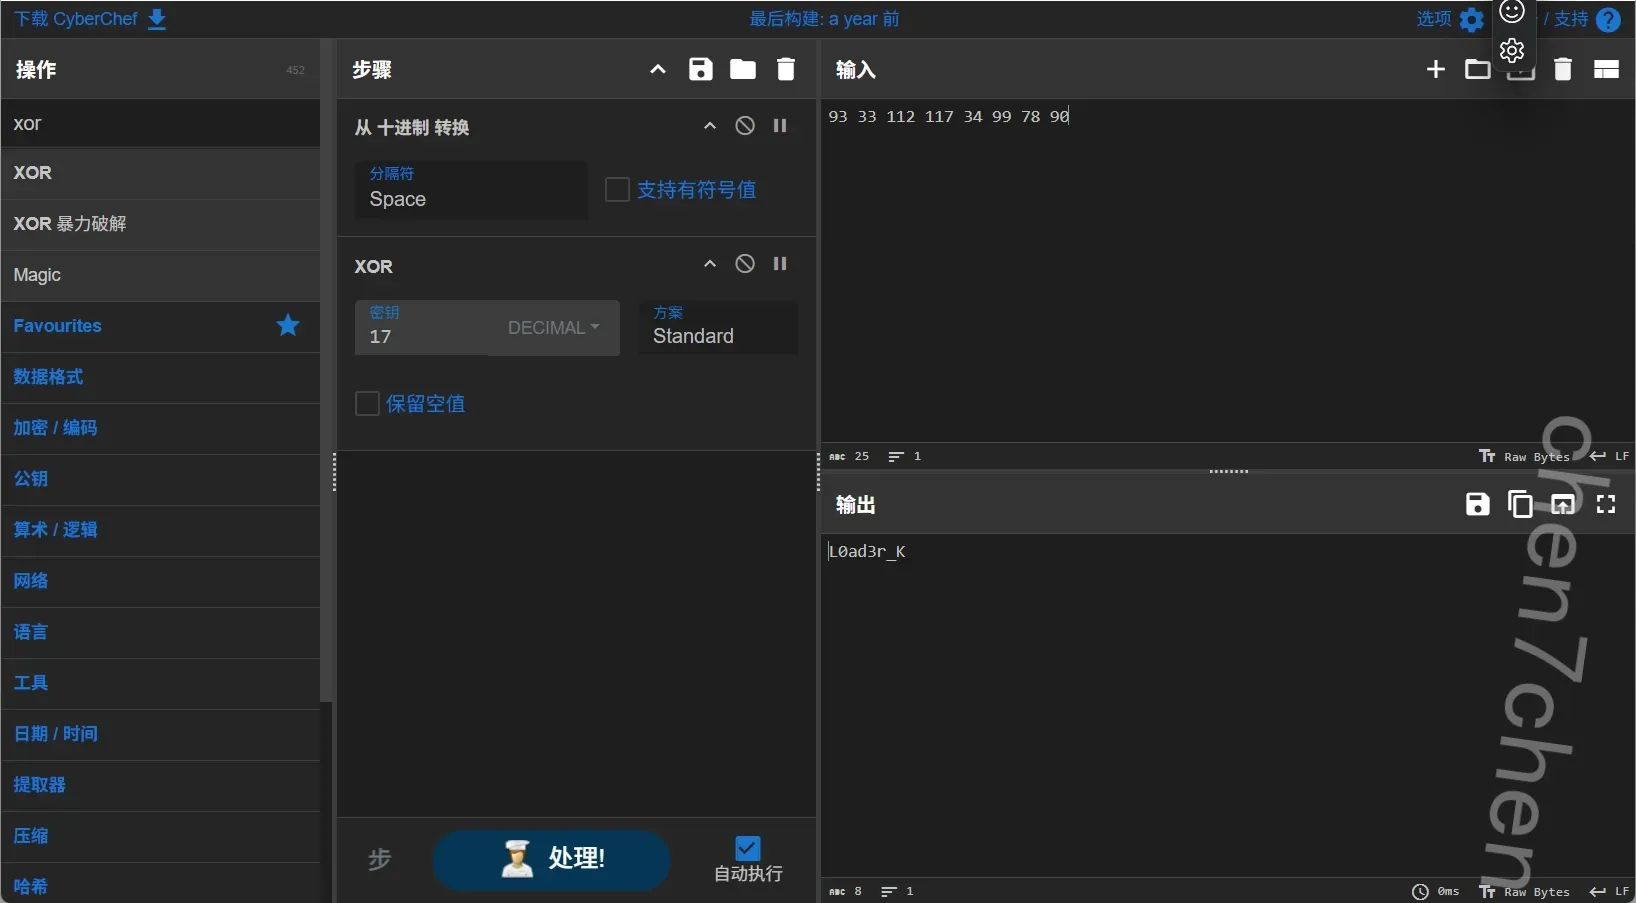Screen dimensions: 1636x903
Task: Open the DECIMAL key format dropdown
Action: point(554,328)
